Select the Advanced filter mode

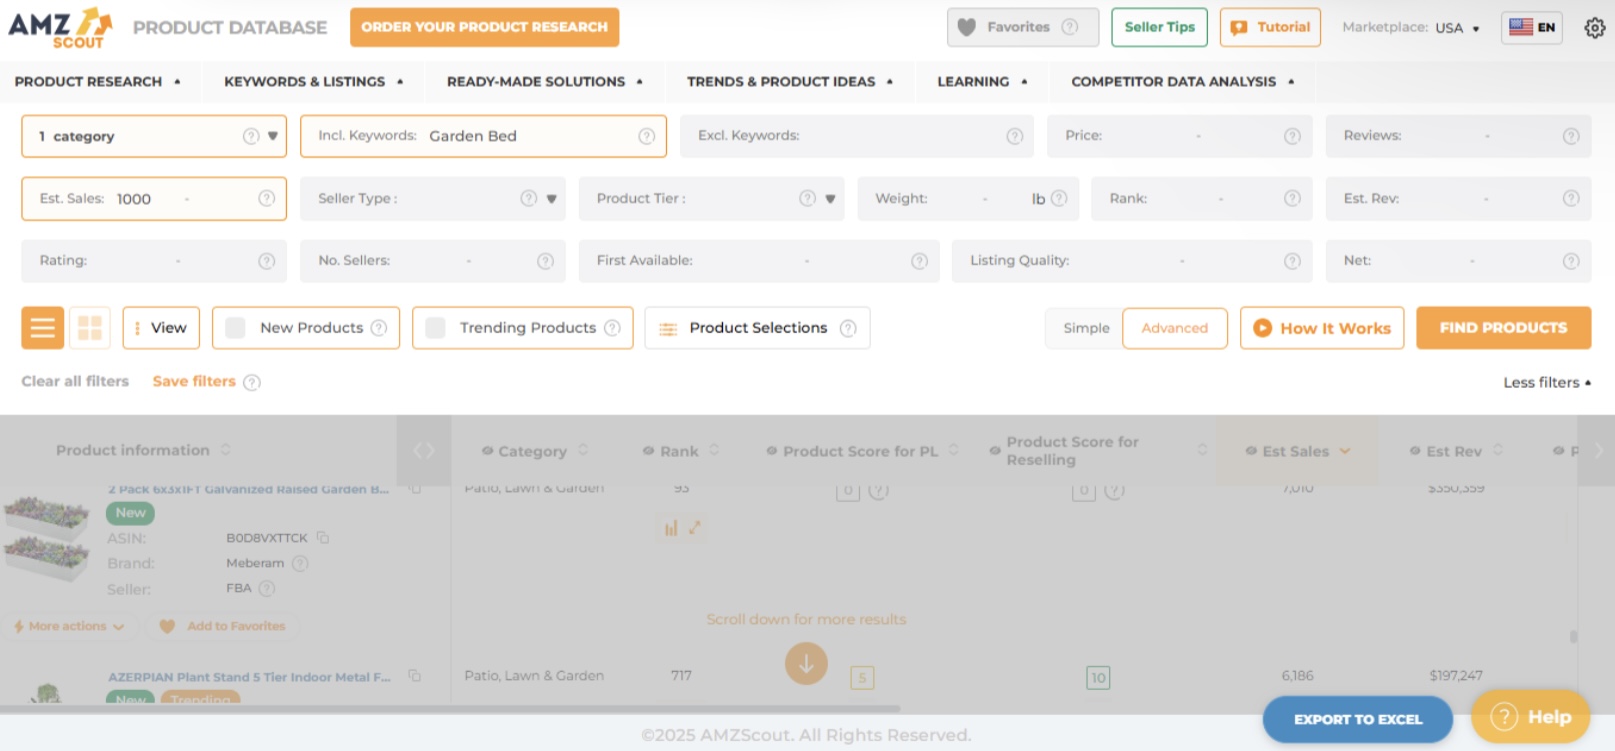click(x=1175, y=328)
